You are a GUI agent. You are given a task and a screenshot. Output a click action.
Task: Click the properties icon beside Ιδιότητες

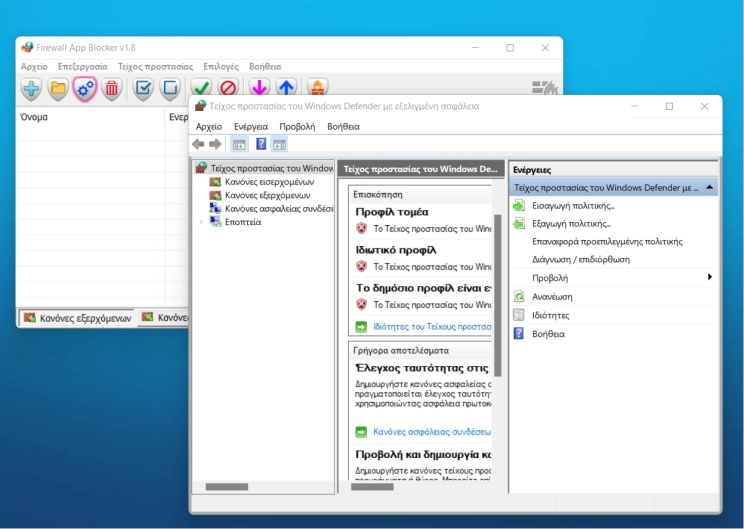point(519,315)
